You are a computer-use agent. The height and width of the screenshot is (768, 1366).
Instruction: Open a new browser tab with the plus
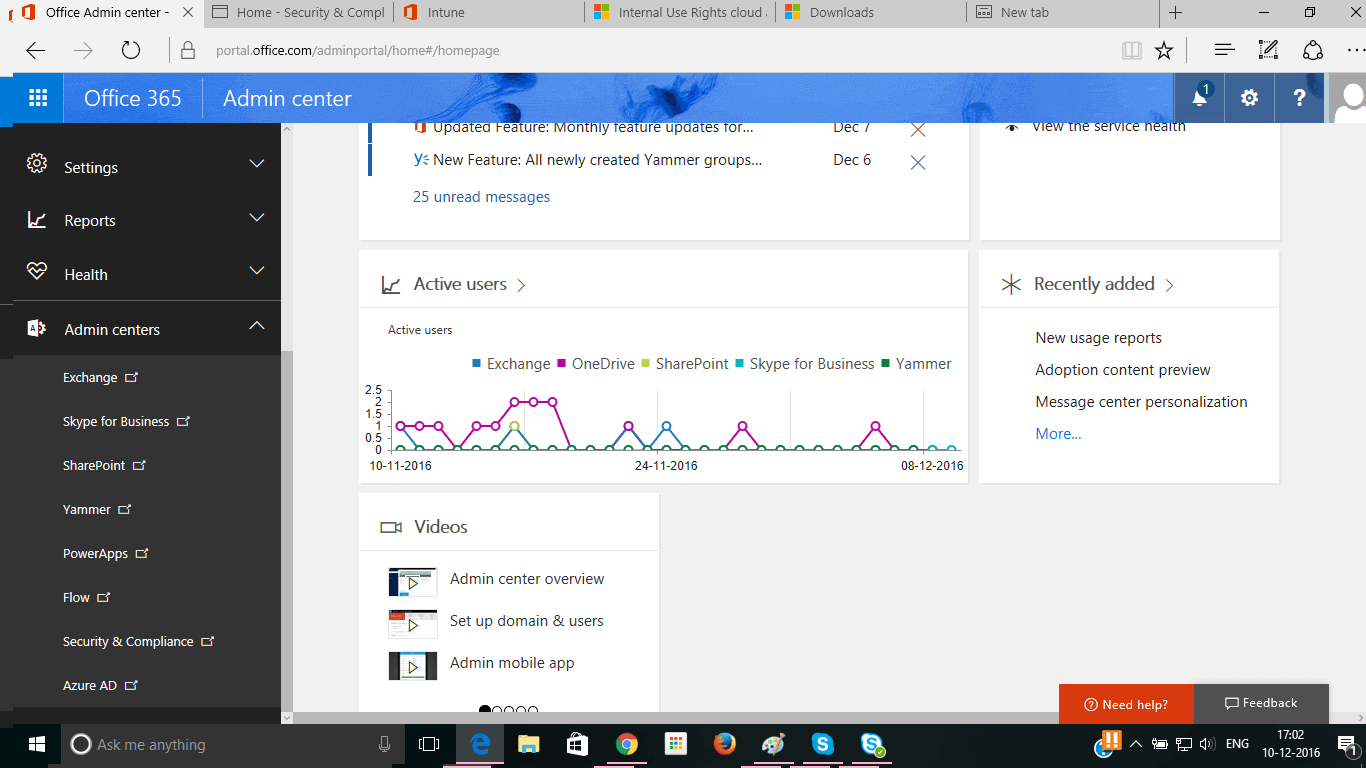(x=1176, y=12)
